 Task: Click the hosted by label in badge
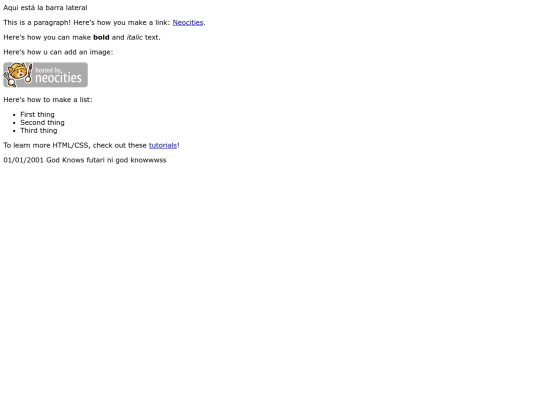pos(48,70)
